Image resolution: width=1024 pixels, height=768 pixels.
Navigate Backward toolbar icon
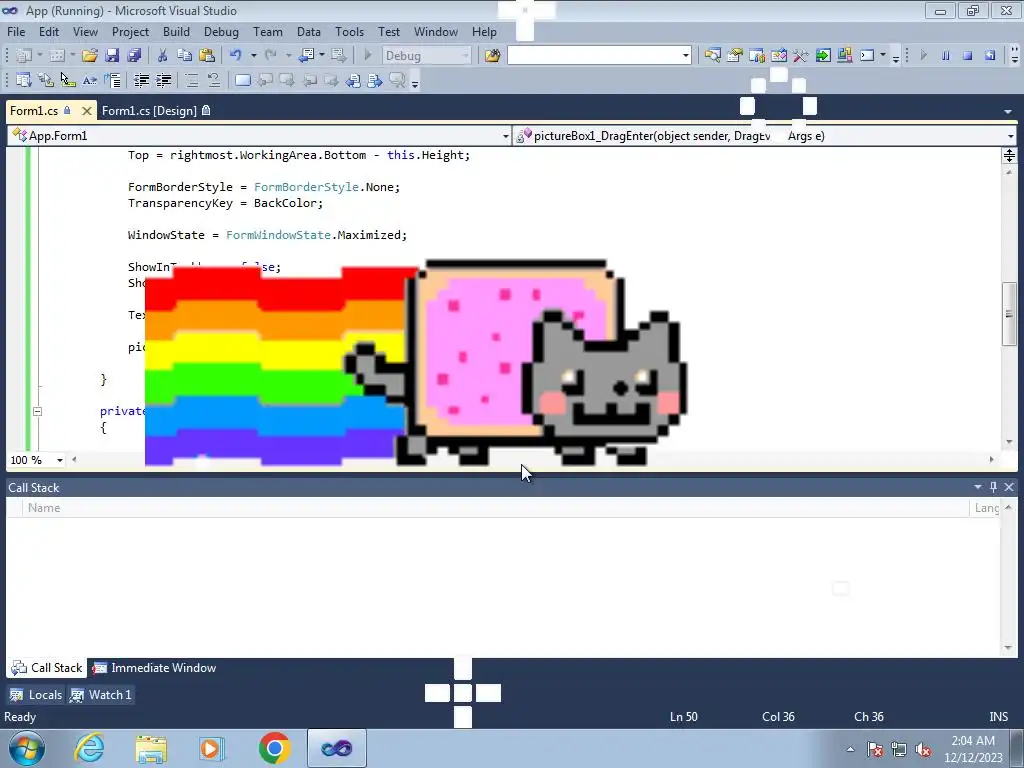tap(306, 56)
